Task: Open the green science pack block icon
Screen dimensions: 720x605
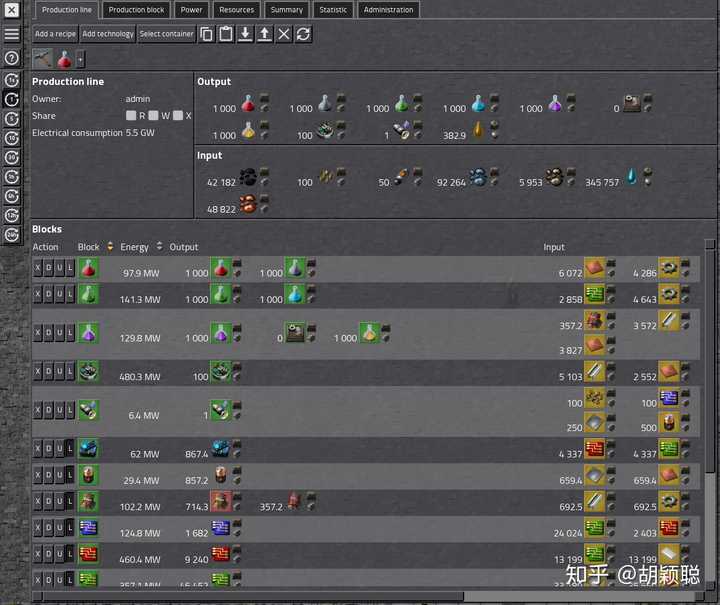Action: (88, 295)
